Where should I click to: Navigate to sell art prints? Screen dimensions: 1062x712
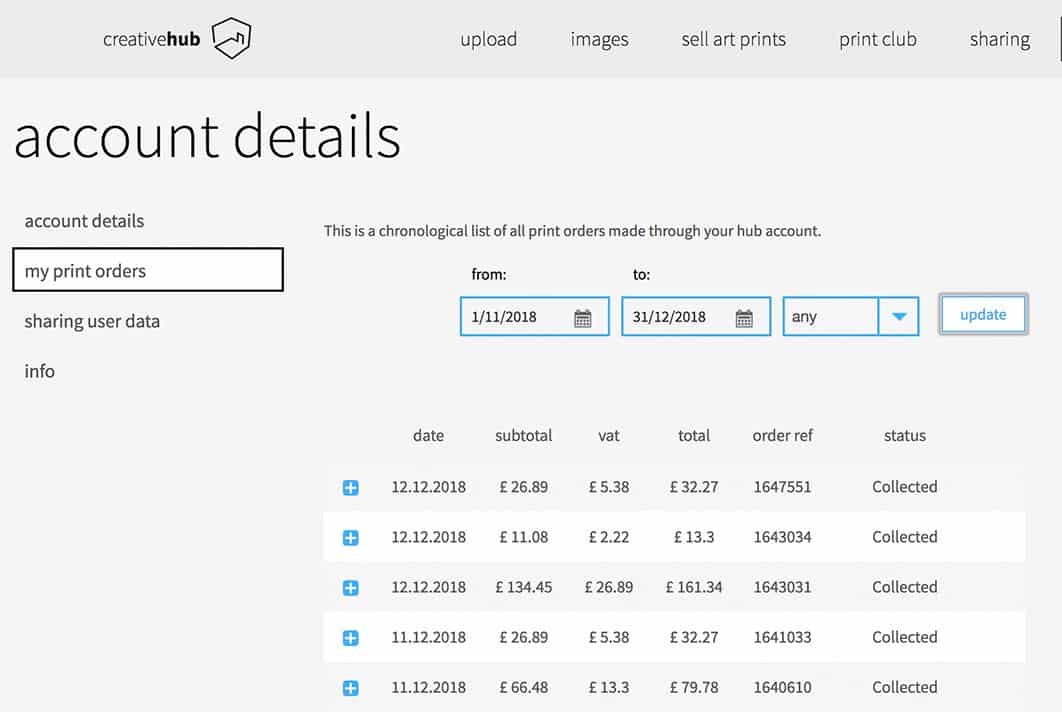(x=733, y=40)
